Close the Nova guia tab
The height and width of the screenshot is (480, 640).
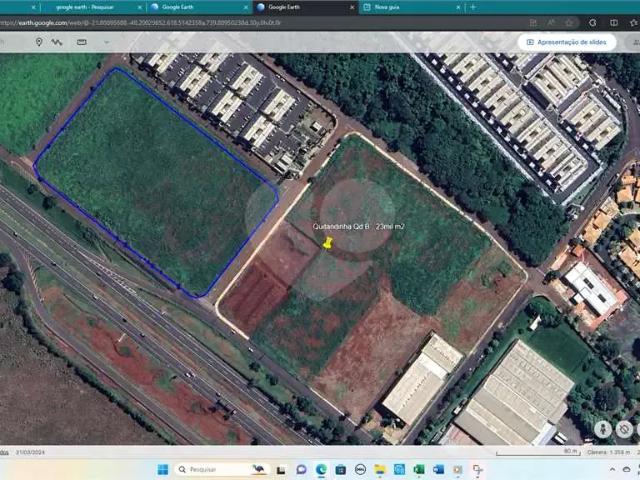point(459,7)
